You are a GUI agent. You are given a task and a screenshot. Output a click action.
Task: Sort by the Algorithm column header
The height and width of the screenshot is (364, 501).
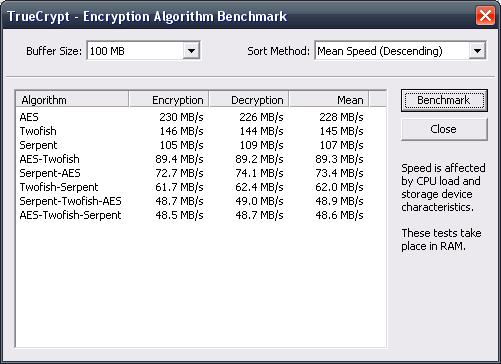(x=72, y=100)
